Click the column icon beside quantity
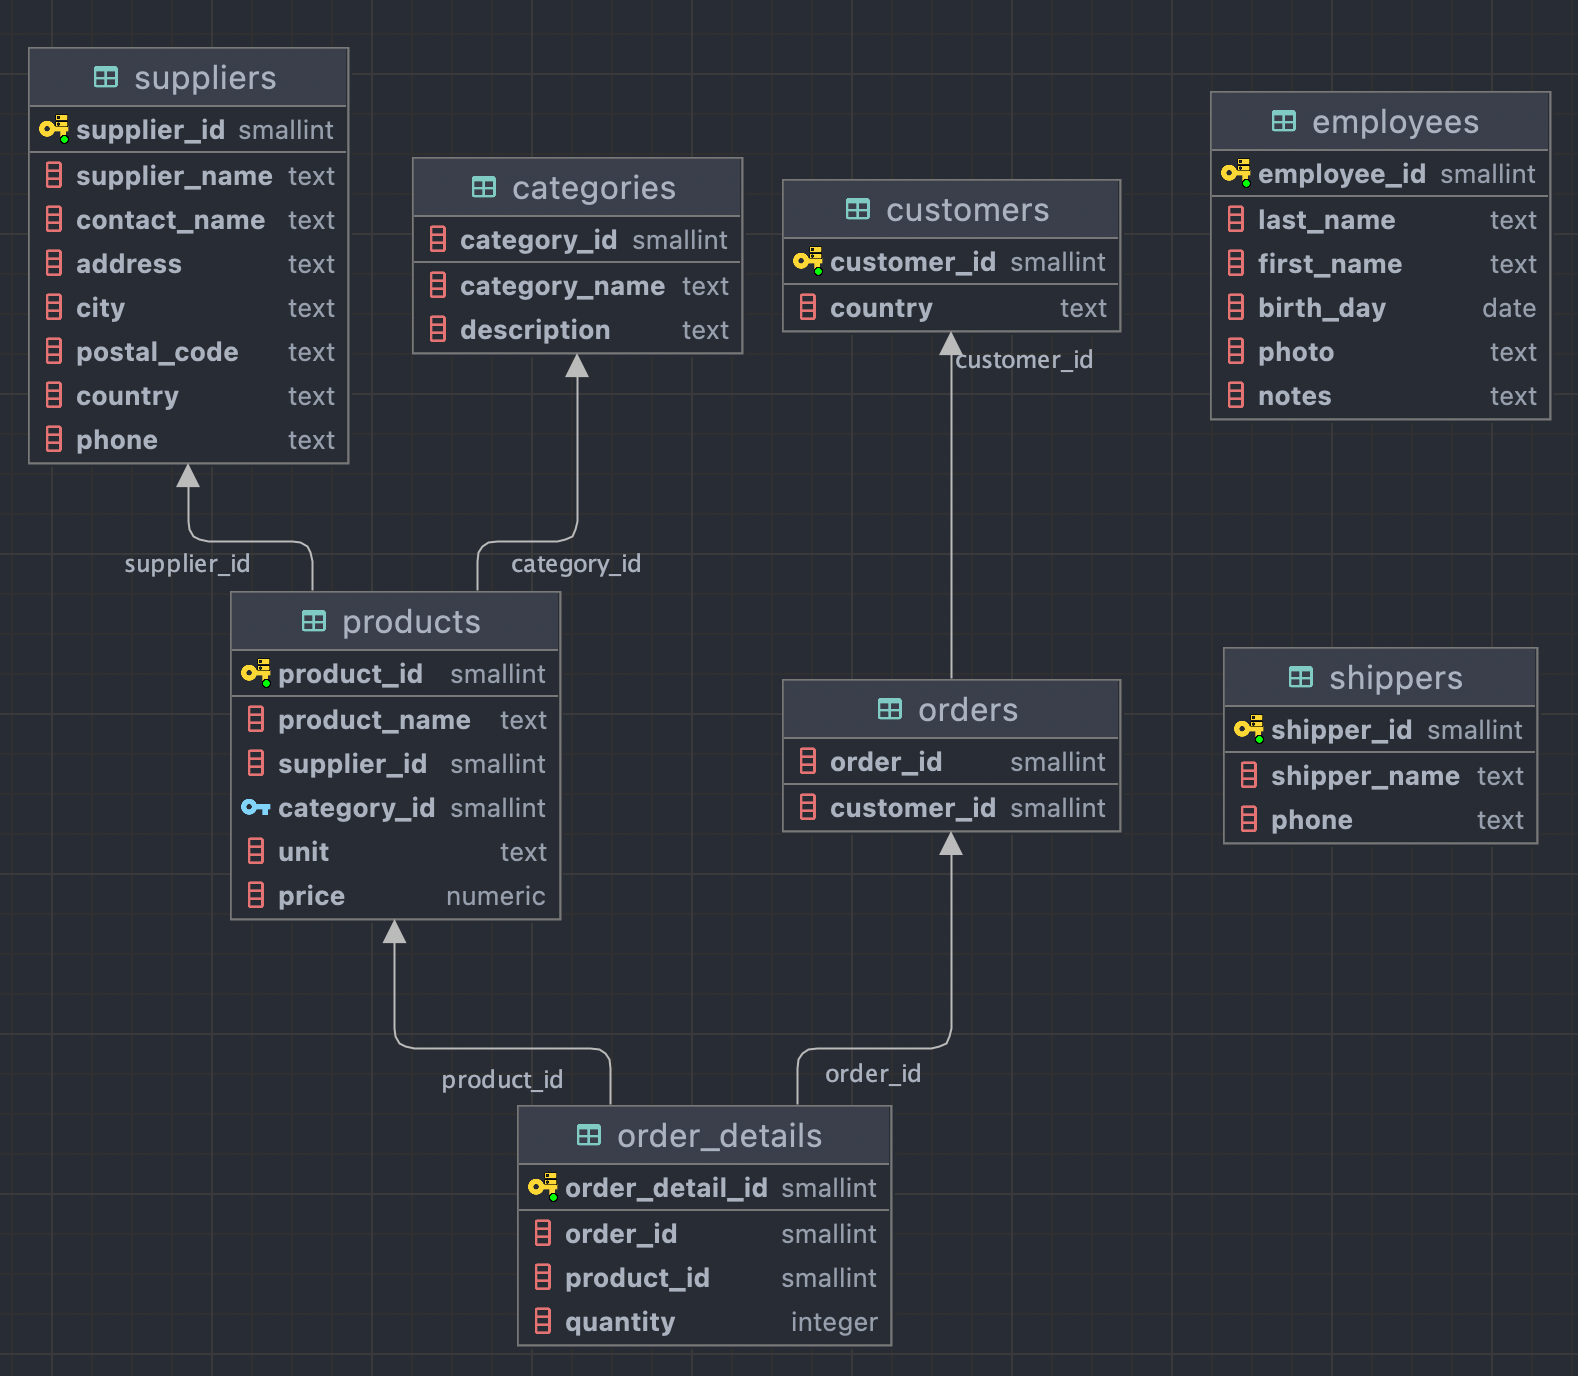The height and width of the screenshot is (1376, 1578). click(x=543, y=1321)
